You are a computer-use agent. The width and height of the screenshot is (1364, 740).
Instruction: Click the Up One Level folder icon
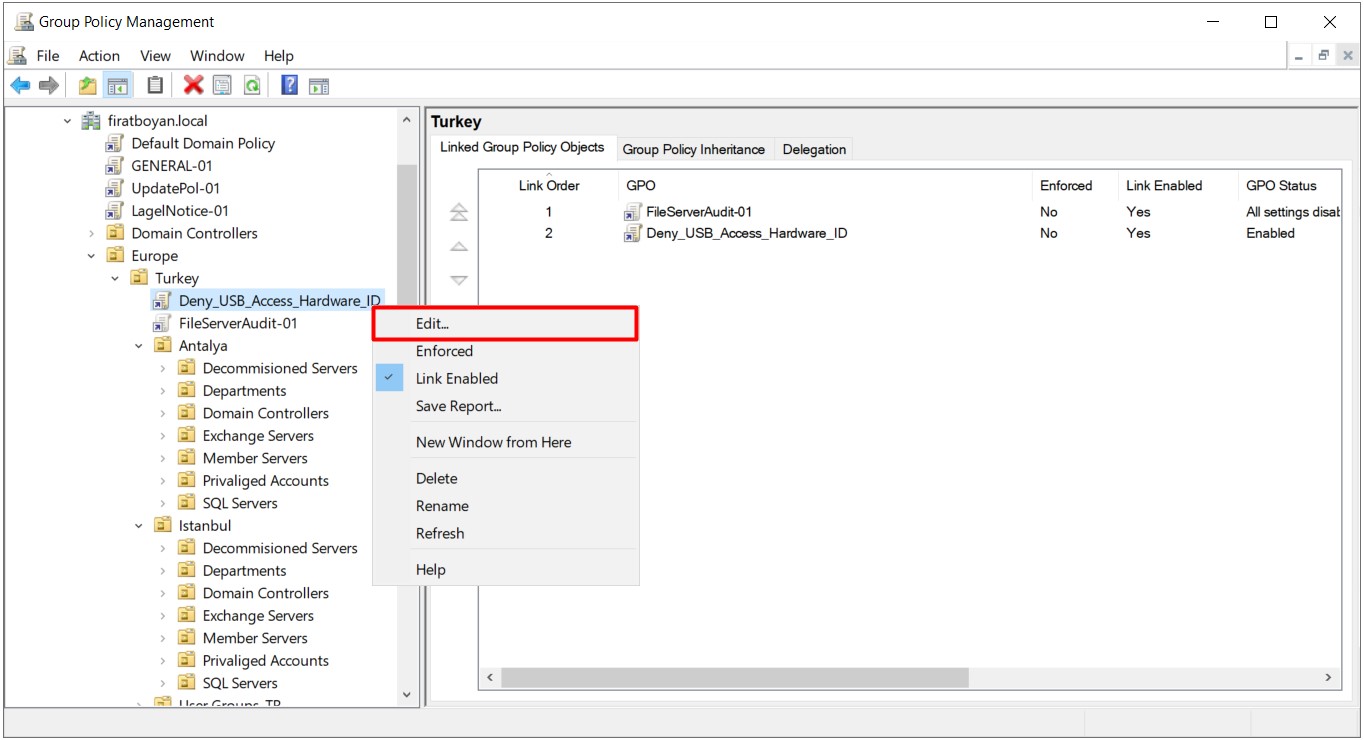pos(88,86)
